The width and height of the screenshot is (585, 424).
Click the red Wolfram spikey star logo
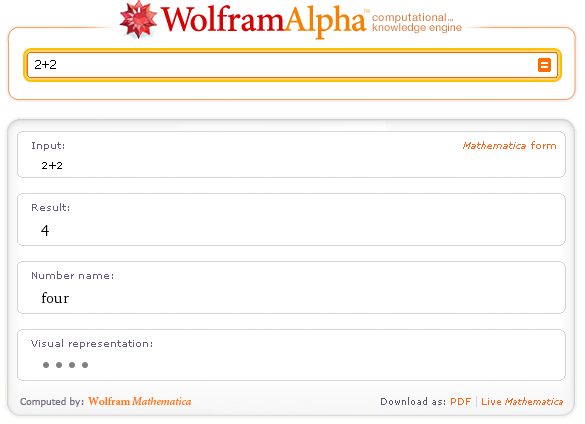coord(138,19)
